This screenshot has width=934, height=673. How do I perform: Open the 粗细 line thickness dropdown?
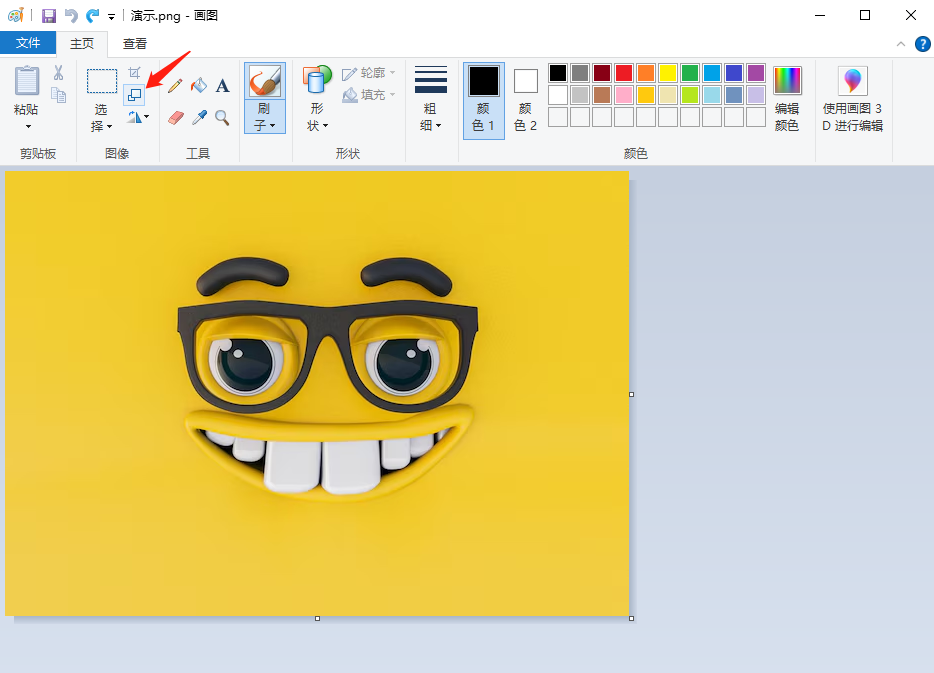[x=431, y=118]
